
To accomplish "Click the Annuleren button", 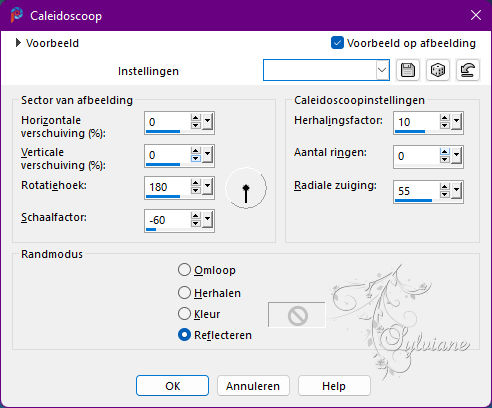I will pos(253,386).
